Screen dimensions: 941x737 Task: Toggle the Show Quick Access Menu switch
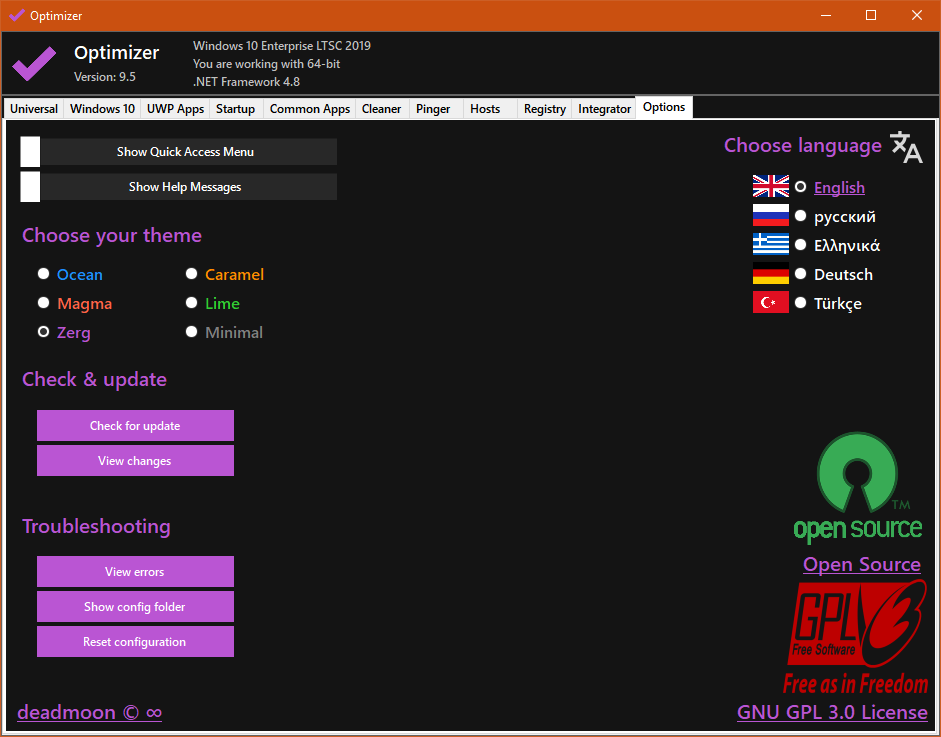[x=31, y=152]
